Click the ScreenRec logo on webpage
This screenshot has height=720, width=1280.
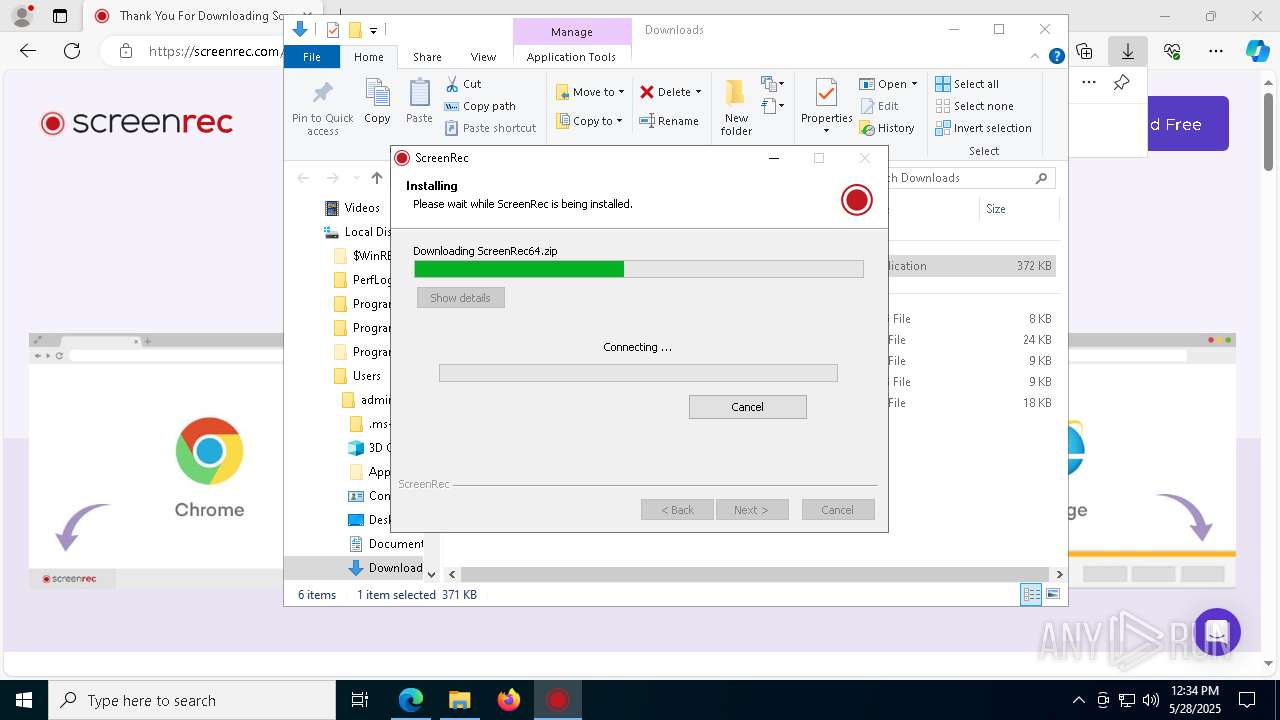[x=137, y=123]
